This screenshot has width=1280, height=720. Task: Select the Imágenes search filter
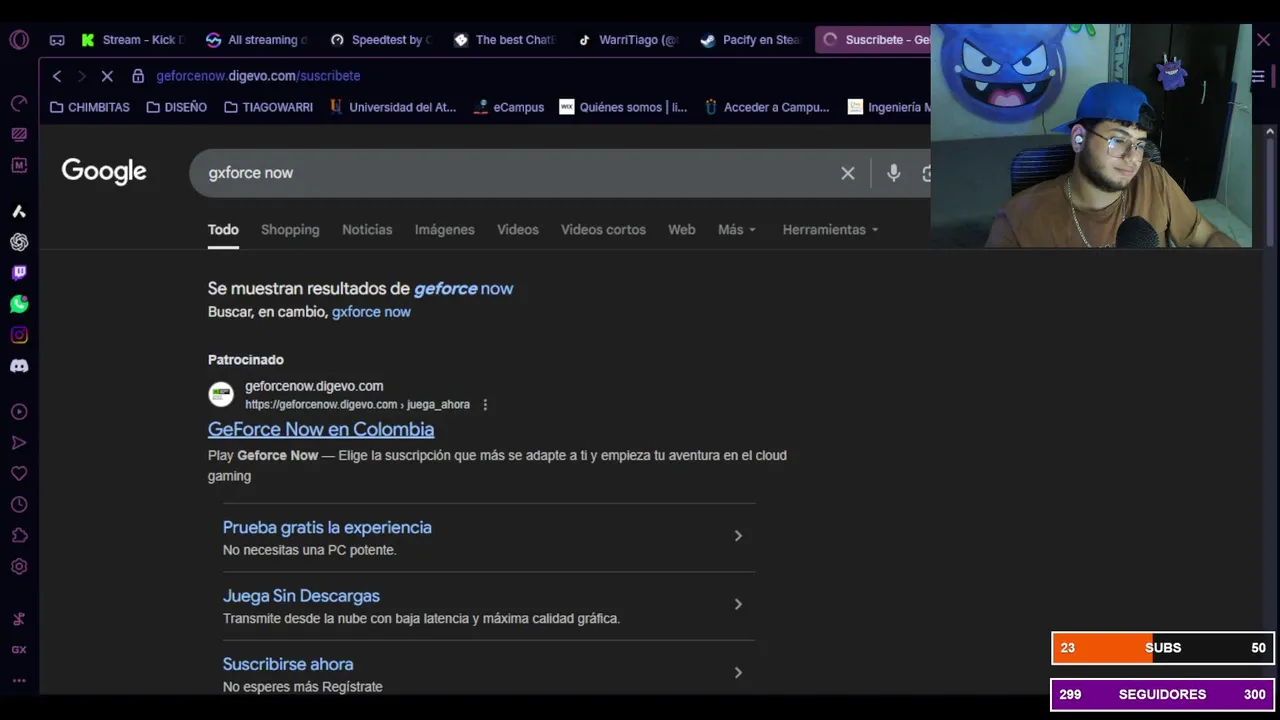click(x=445, y=230)
